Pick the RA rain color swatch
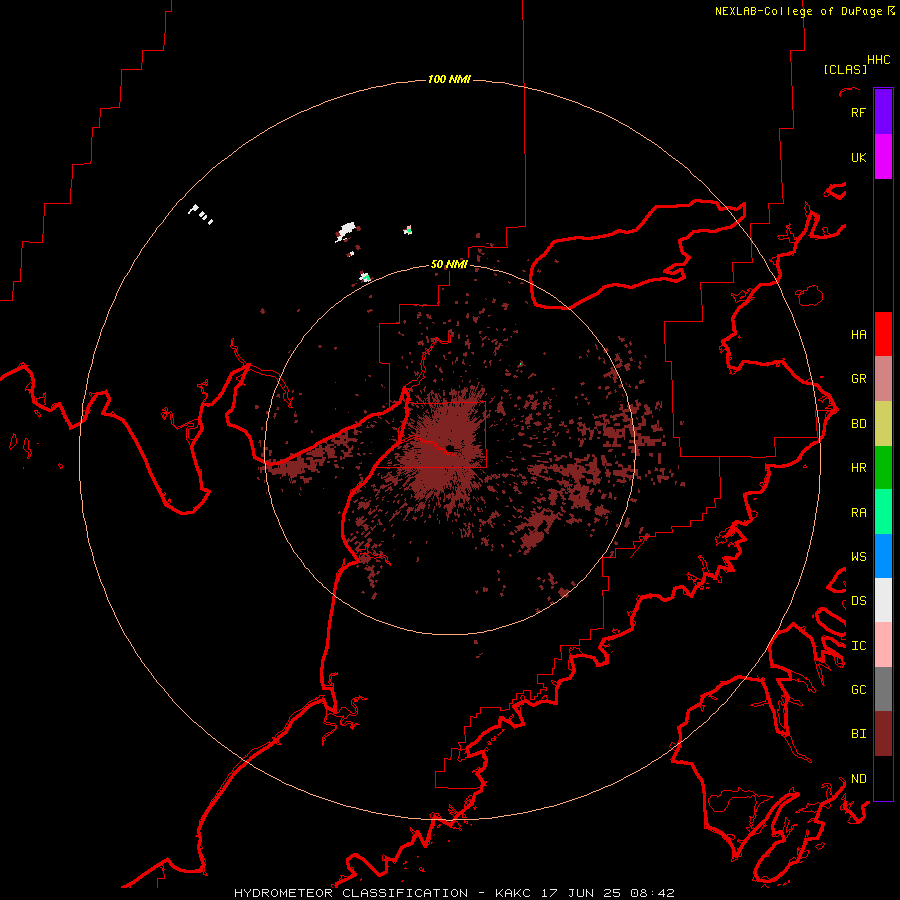 [883, 512]
